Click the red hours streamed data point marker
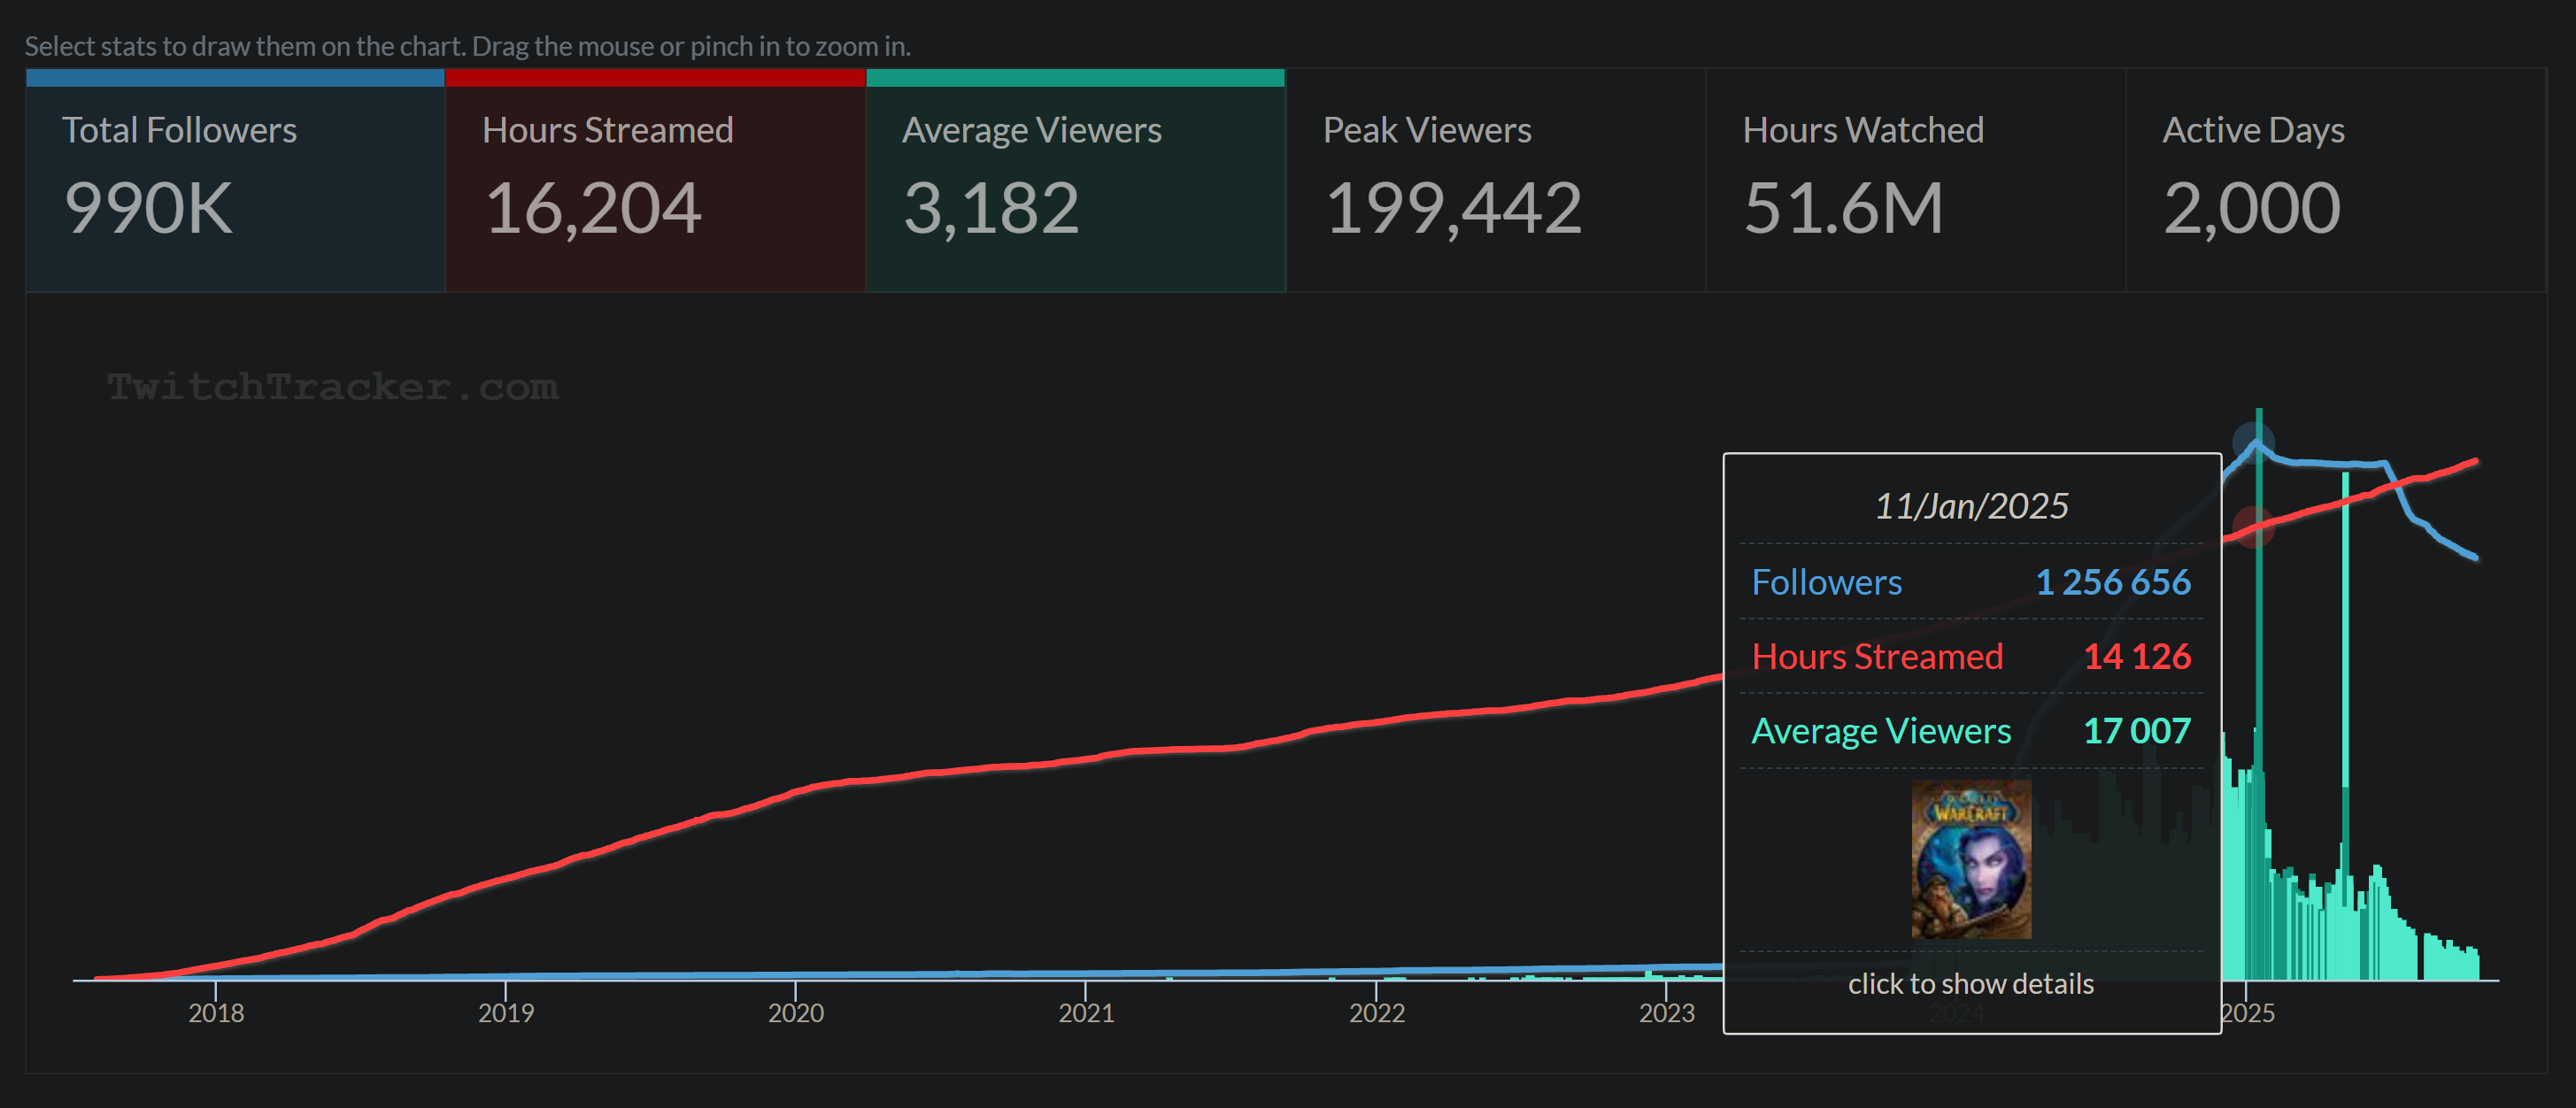This screenshot has height=1108, width=2576. pyautogui.click(x=2253, y=527)
